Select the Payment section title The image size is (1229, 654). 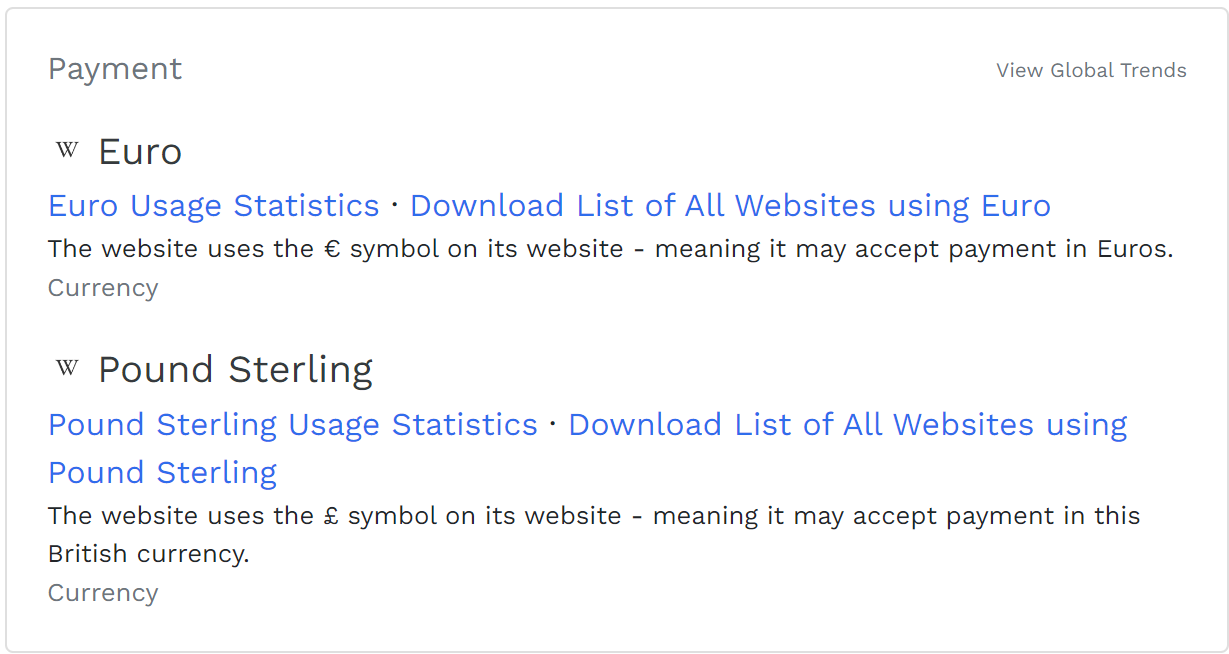click(x=115, y=69)
